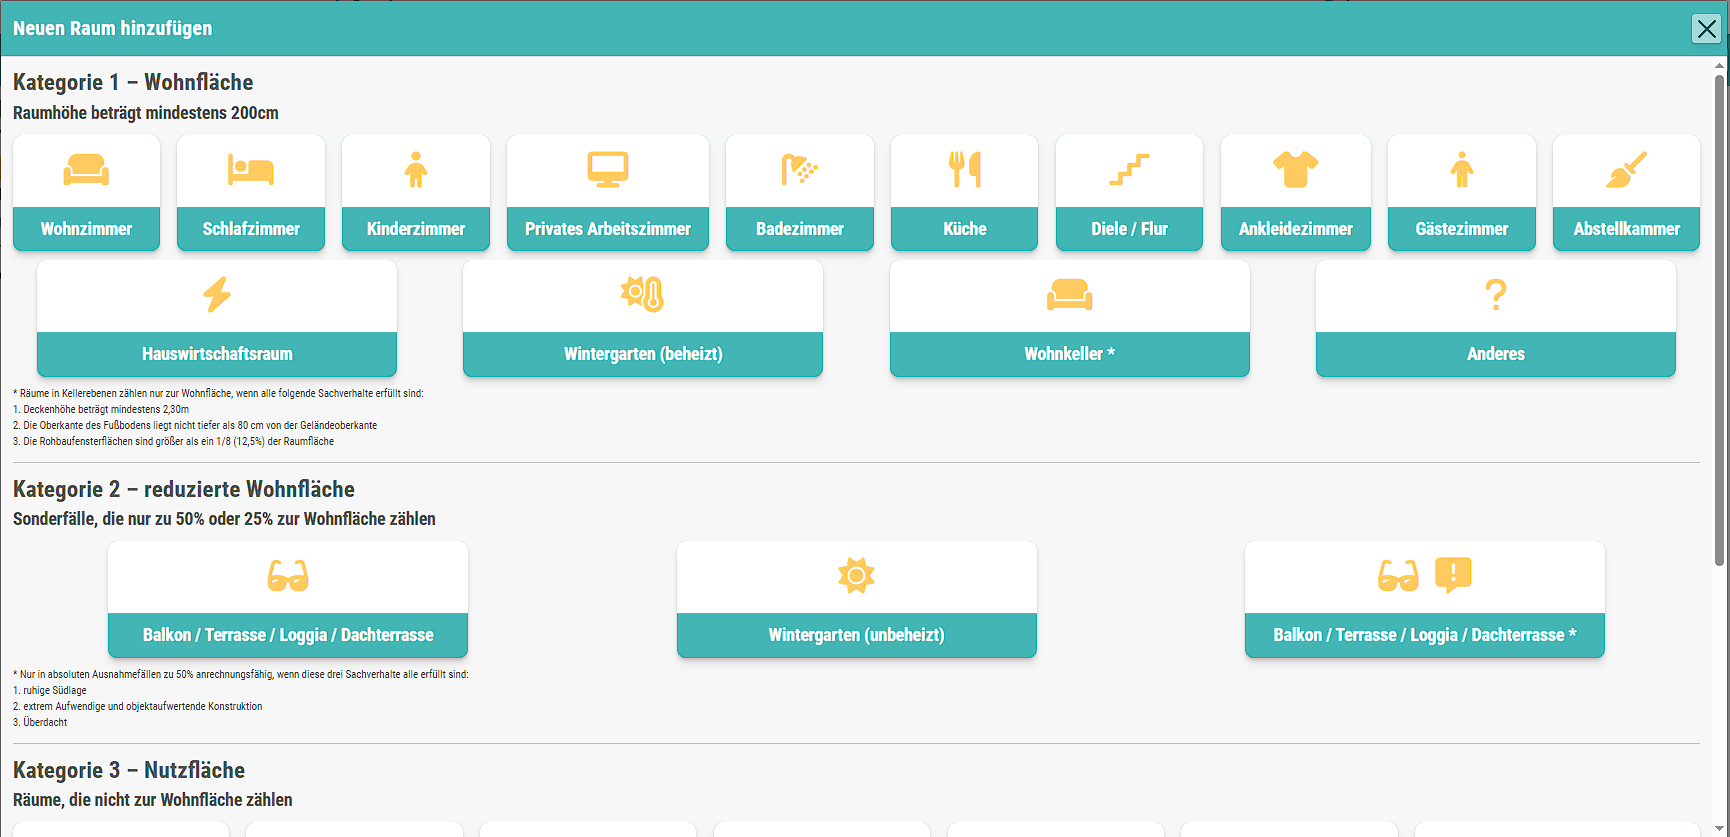Choose the t-shirt icon for Ankleidezimmer
This screenshot has width=1730, height=837.
[x=1295, y=170]
